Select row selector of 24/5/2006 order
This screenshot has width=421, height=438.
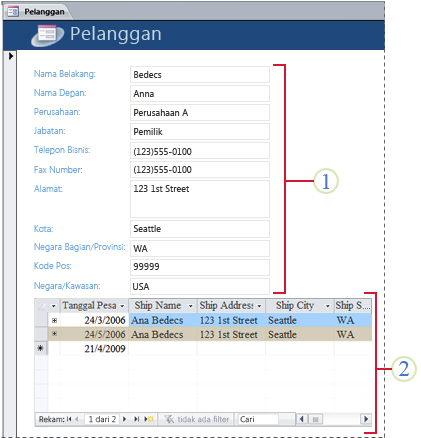pyautogui.click(x=41, y=334)
